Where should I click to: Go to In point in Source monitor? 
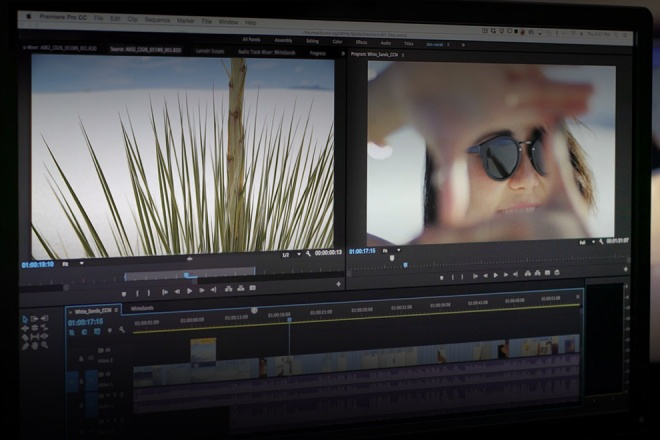click(165, 292)
